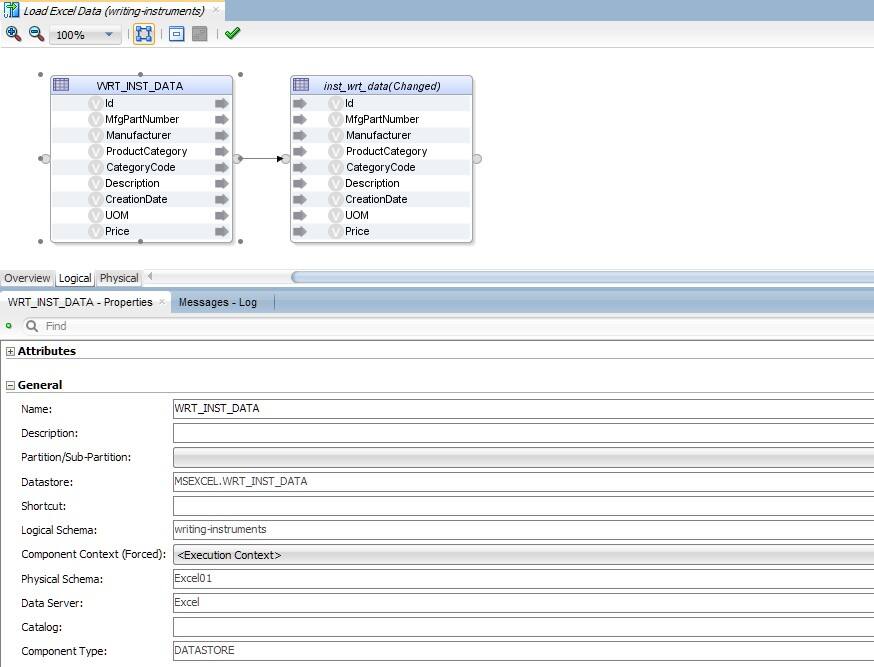Toggle the fit-to-window selection mode
The height and width of the screenshot is (667, 874).
144,33
